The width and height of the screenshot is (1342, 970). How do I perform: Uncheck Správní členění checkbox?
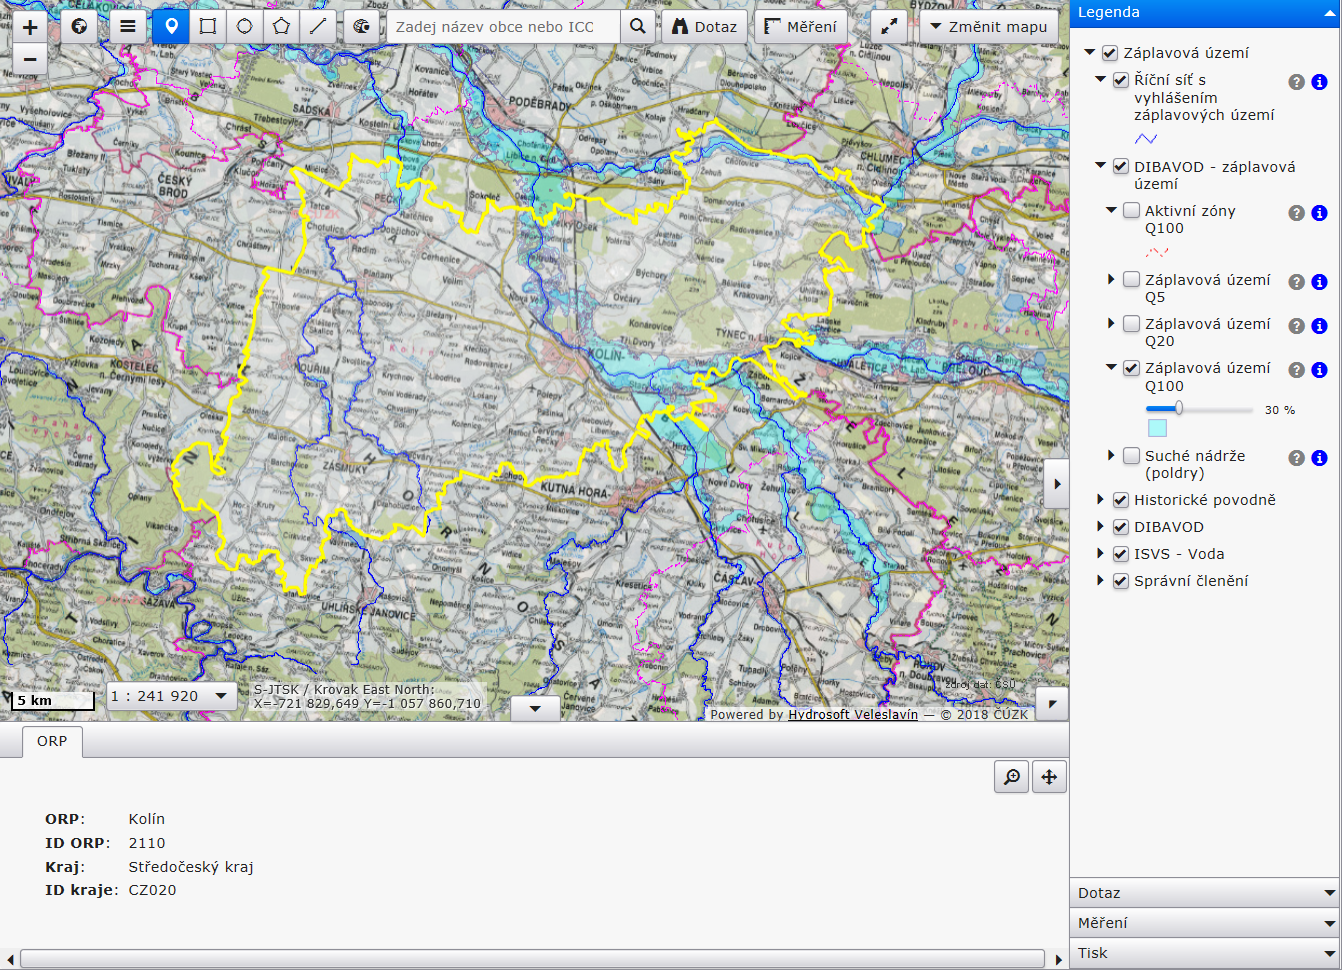[x=1121, y=581]
